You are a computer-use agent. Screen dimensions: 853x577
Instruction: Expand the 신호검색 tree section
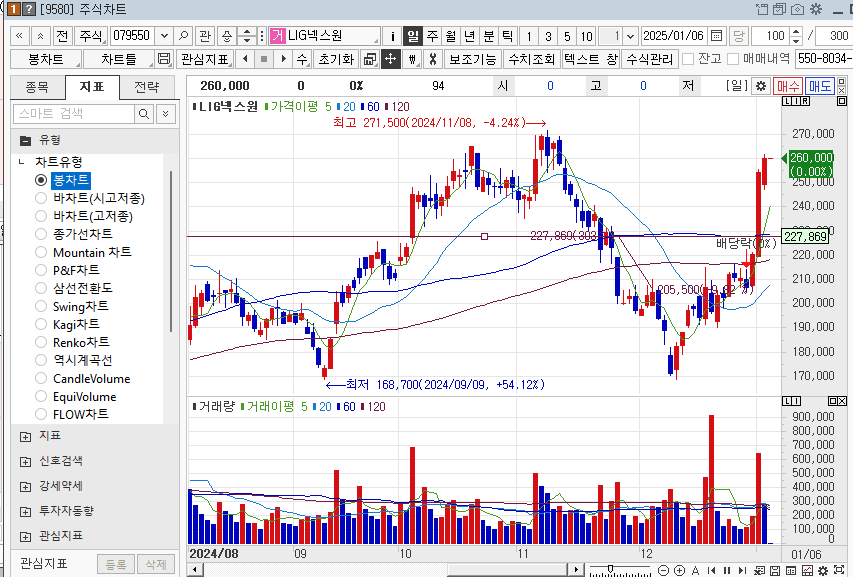(25, 461)
